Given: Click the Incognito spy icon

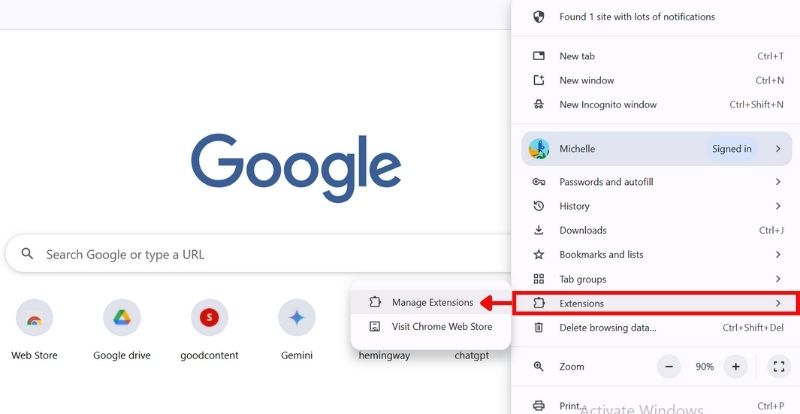Looking at the screenshot, I should point(539,105).
